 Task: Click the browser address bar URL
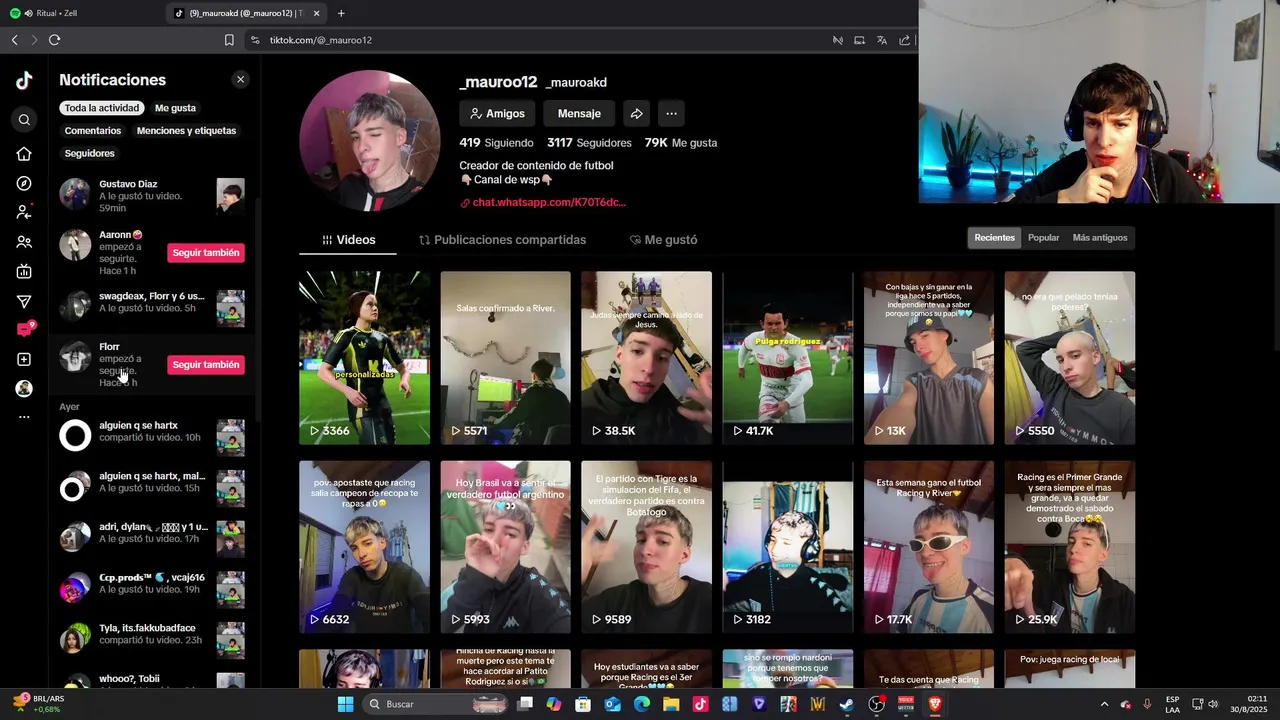click(x=321, y=40)
